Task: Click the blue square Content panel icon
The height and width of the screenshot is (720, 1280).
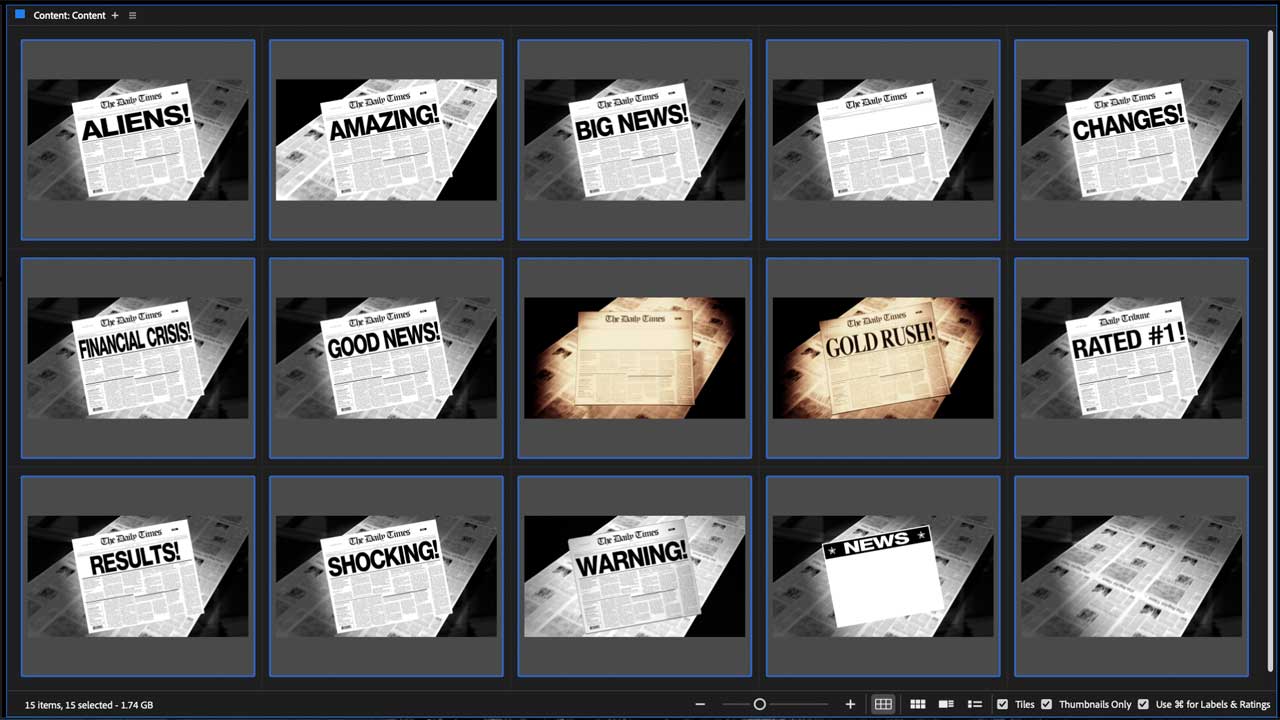Action: (20, 15)
